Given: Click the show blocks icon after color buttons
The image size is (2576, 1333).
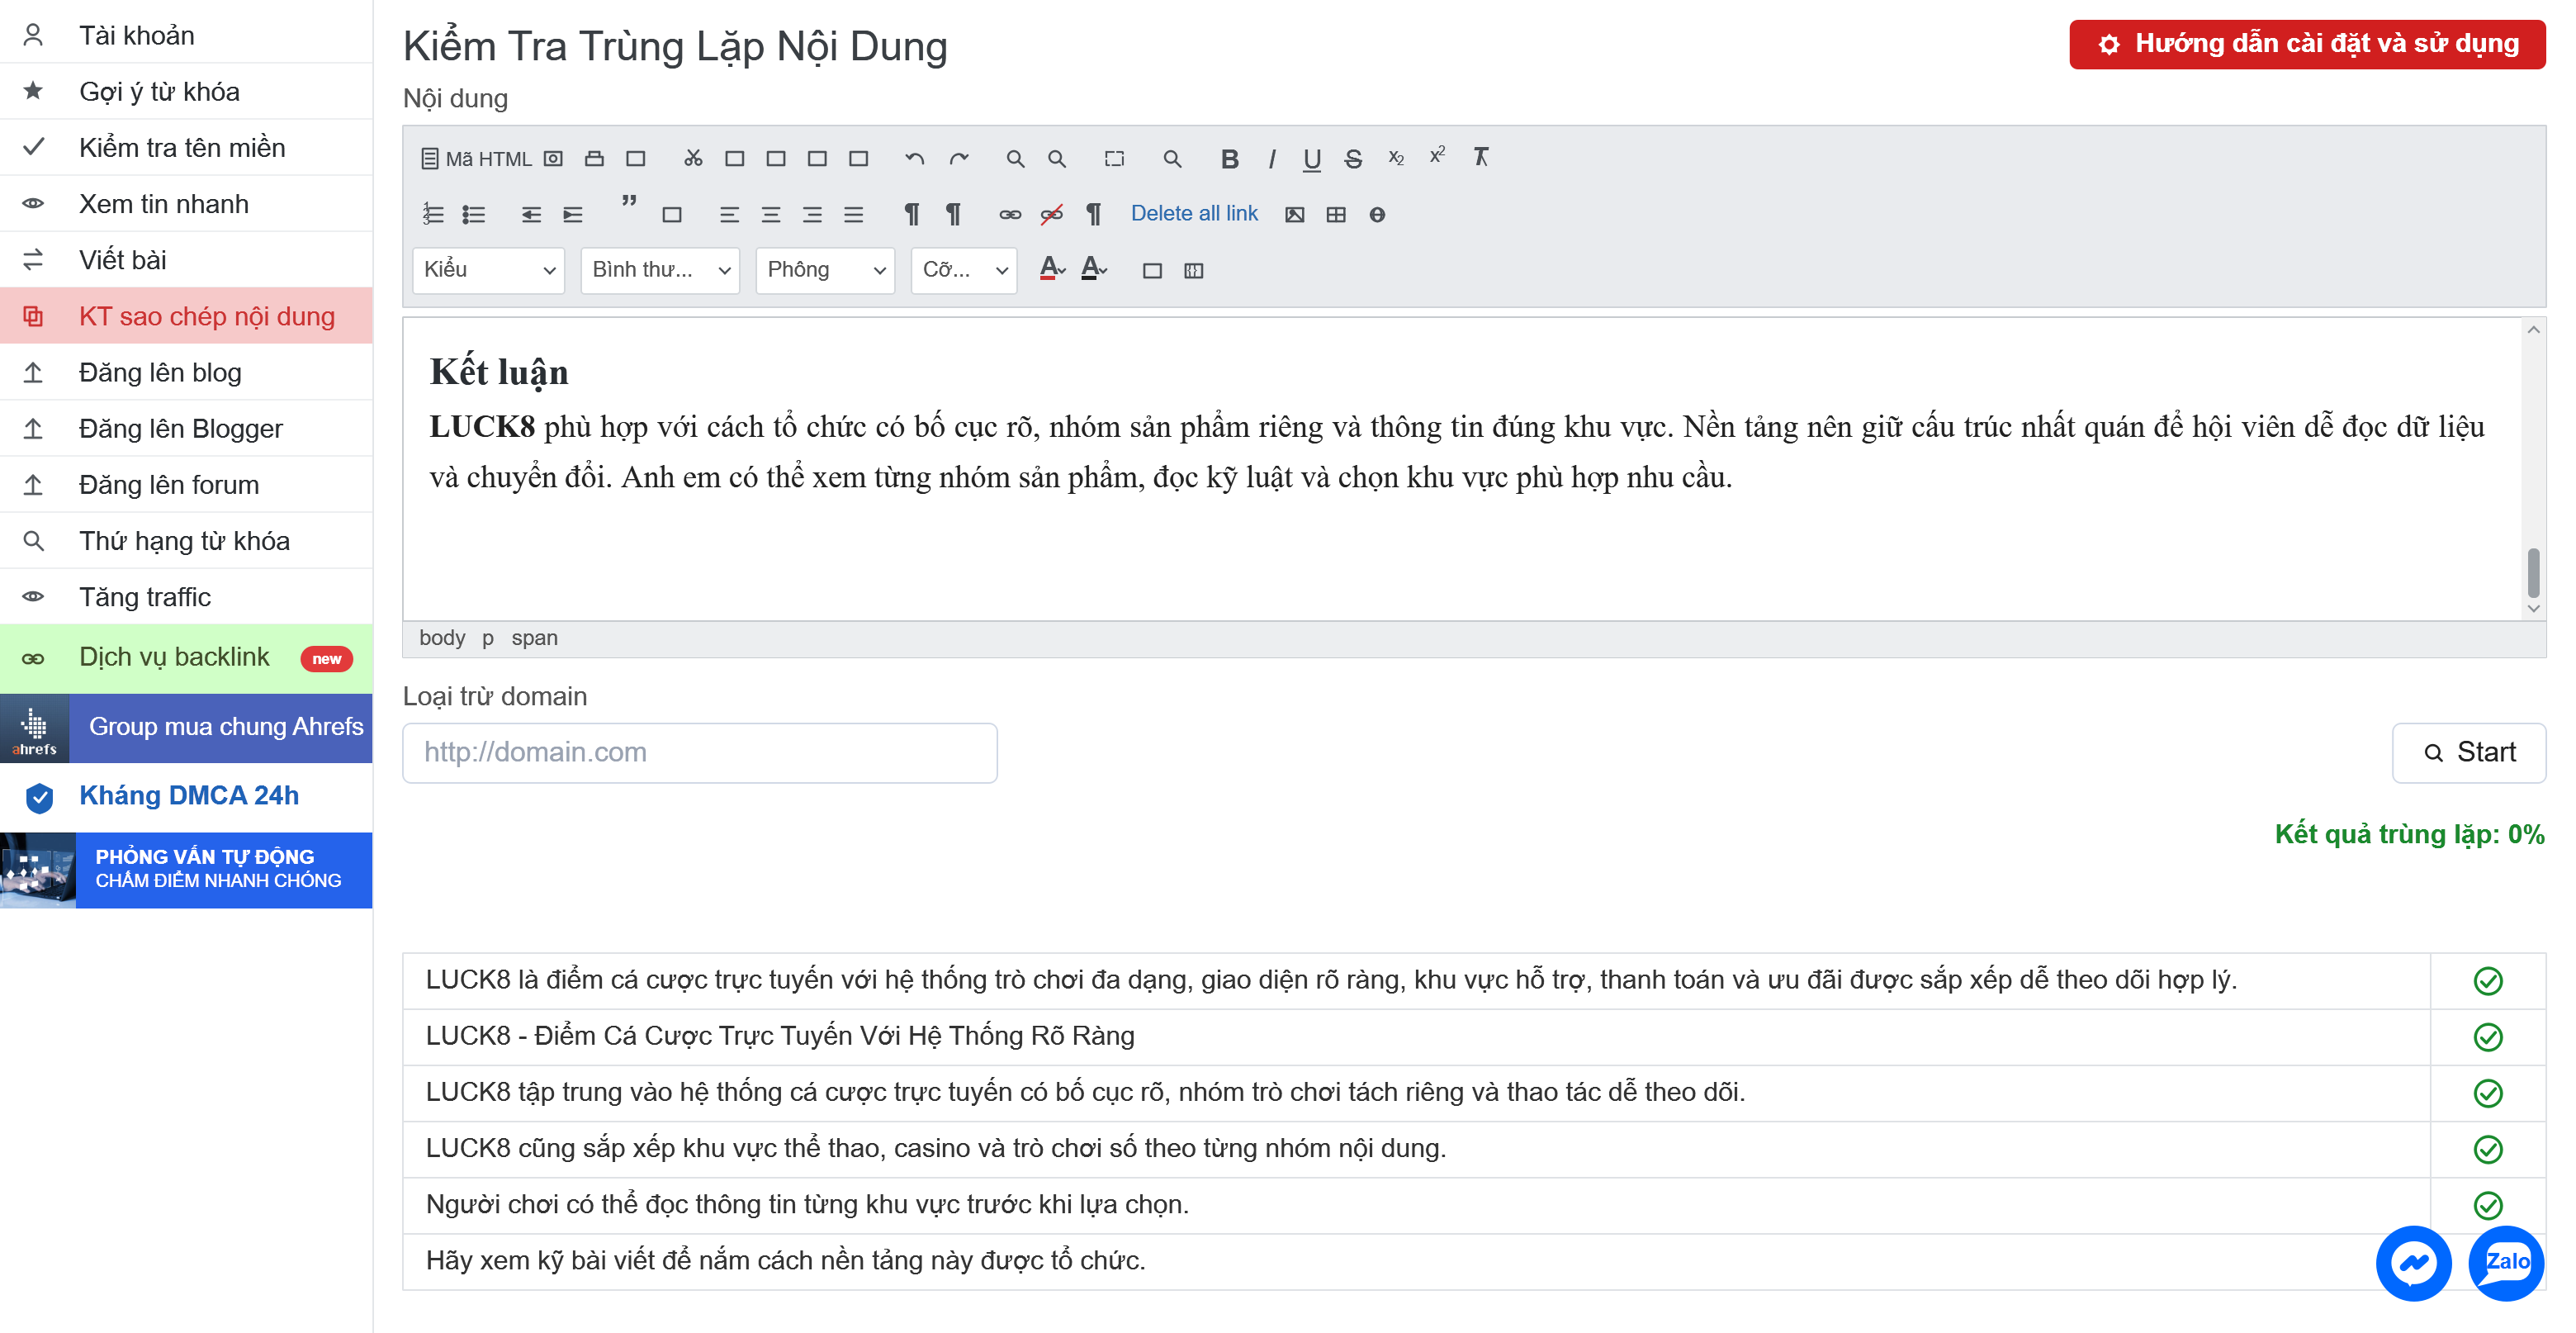Looking at the screenshot, I should coord(1193,271).
